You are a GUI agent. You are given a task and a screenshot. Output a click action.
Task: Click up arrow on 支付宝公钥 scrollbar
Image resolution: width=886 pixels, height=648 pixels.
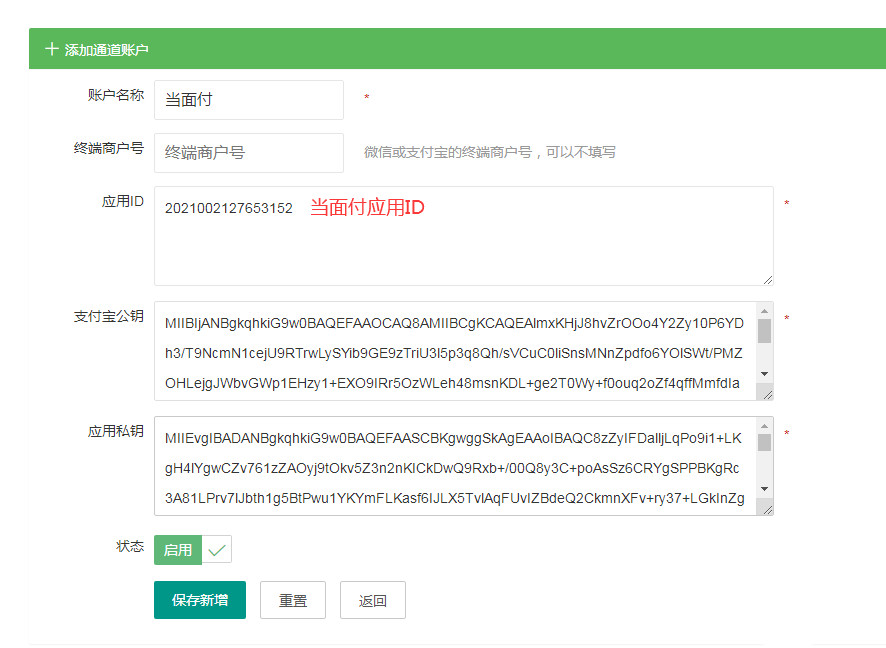click(764, 311)
